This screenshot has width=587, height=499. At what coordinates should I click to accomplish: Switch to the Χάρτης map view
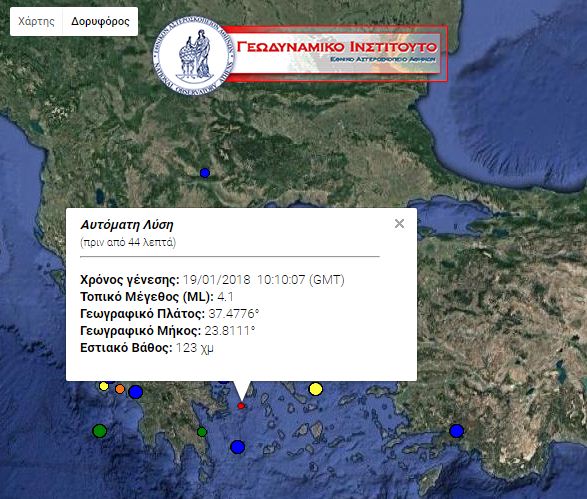pos(36,21)
